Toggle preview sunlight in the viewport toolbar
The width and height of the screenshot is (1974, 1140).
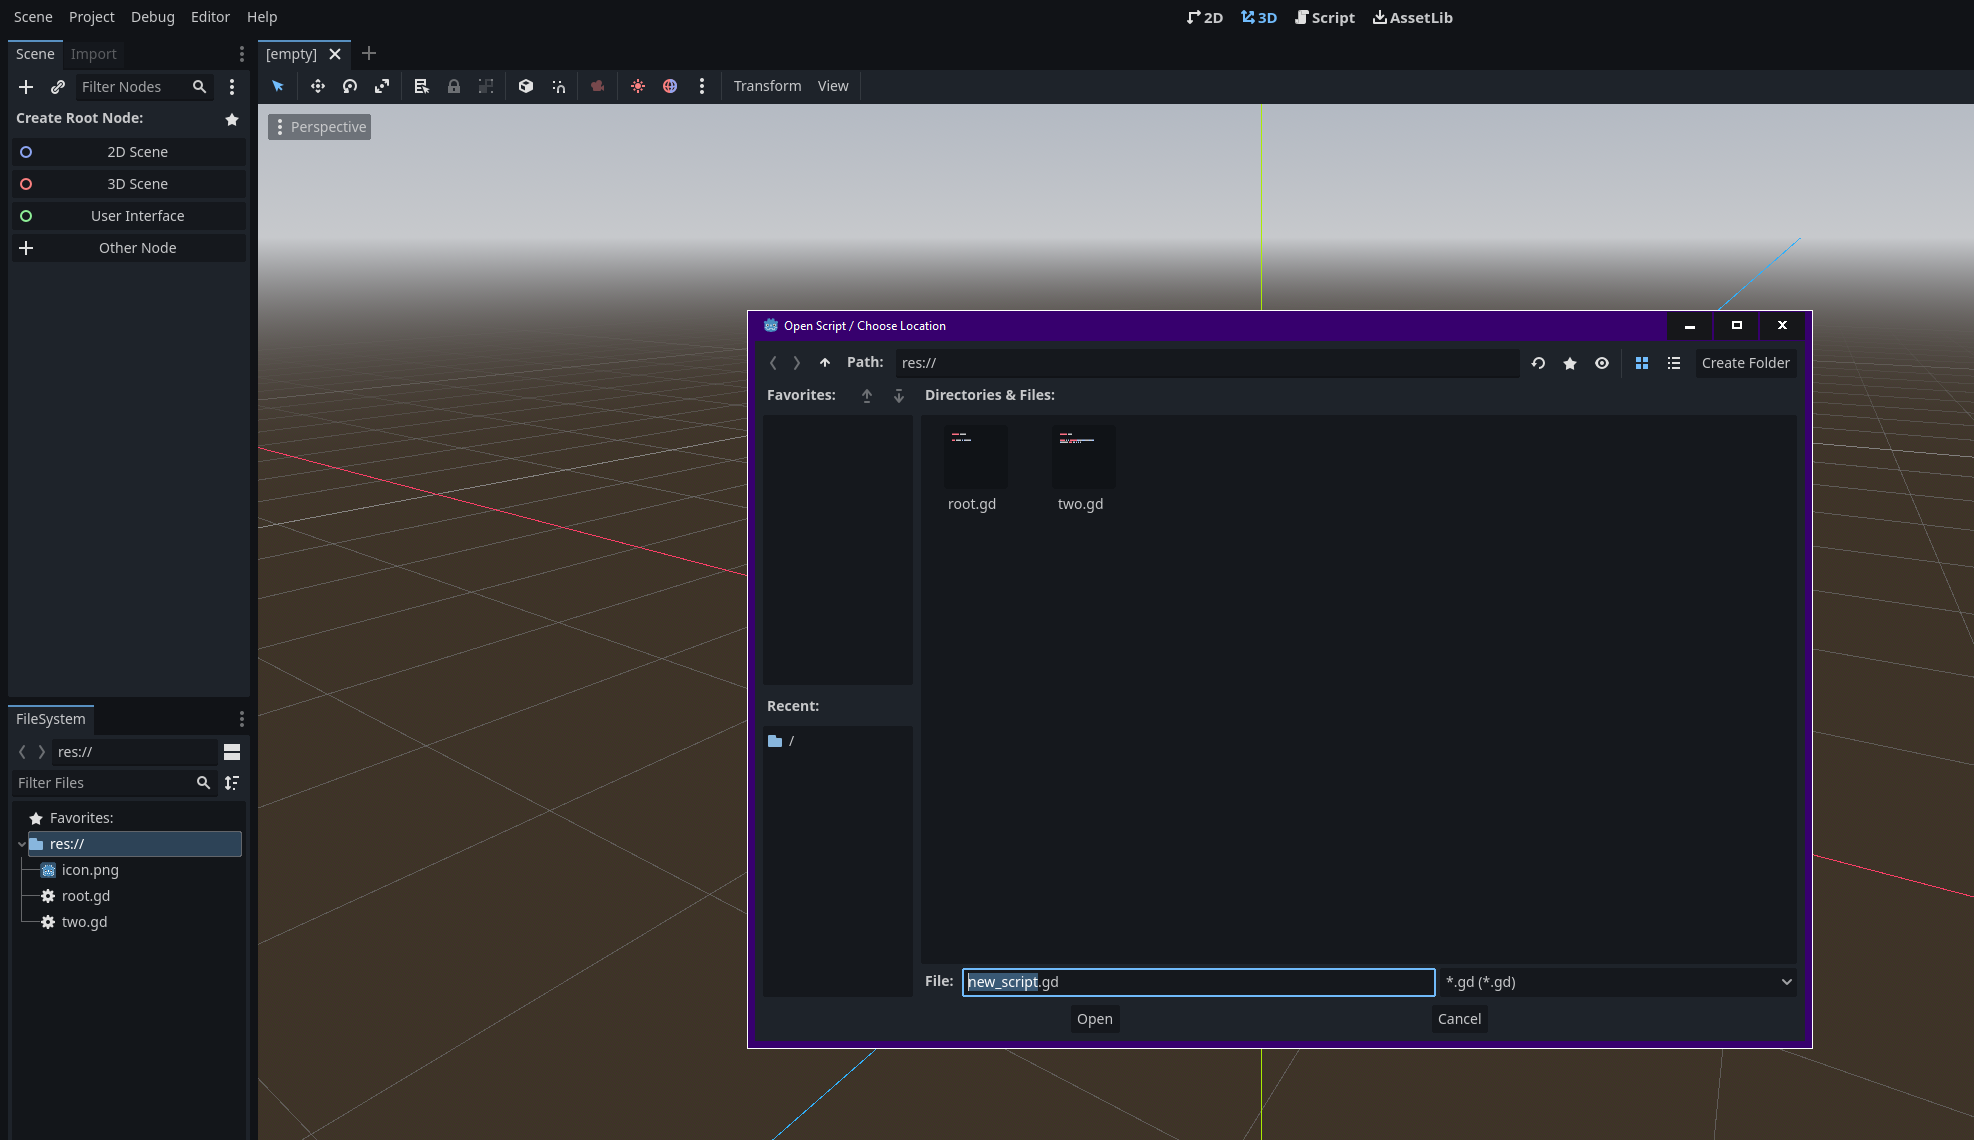(638, 86)
